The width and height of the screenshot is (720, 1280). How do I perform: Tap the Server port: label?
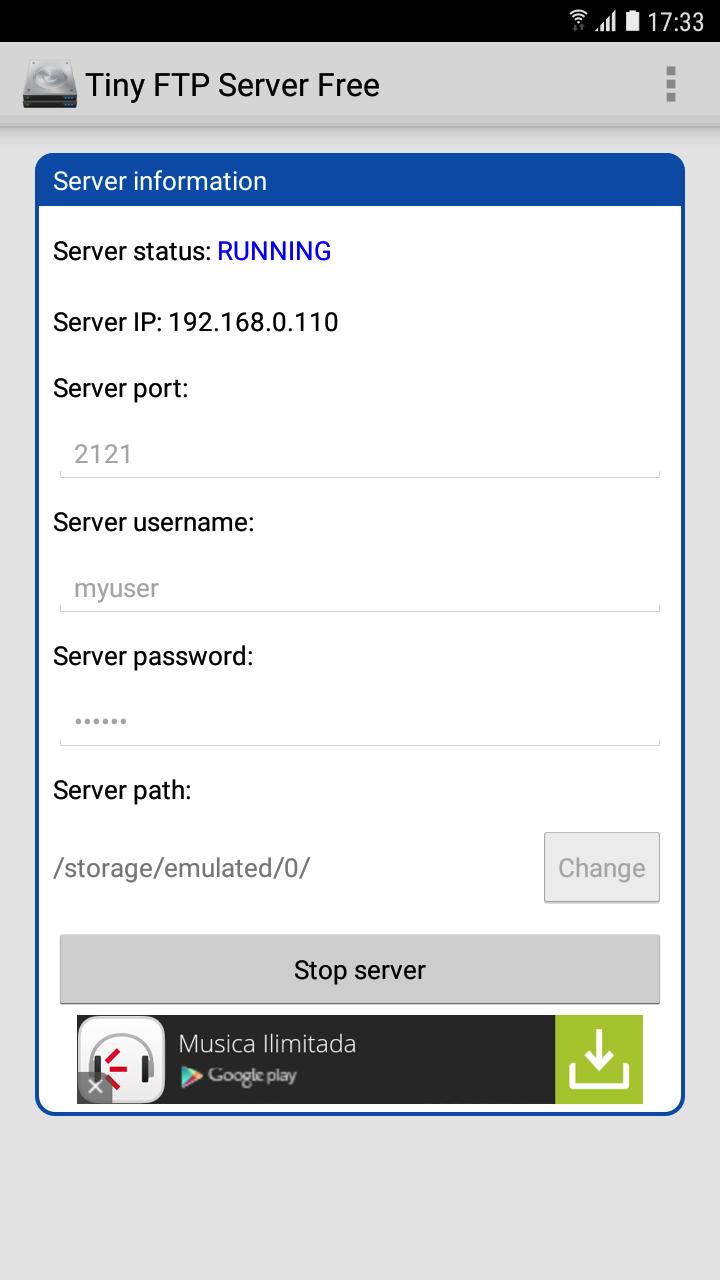[121, 389]
